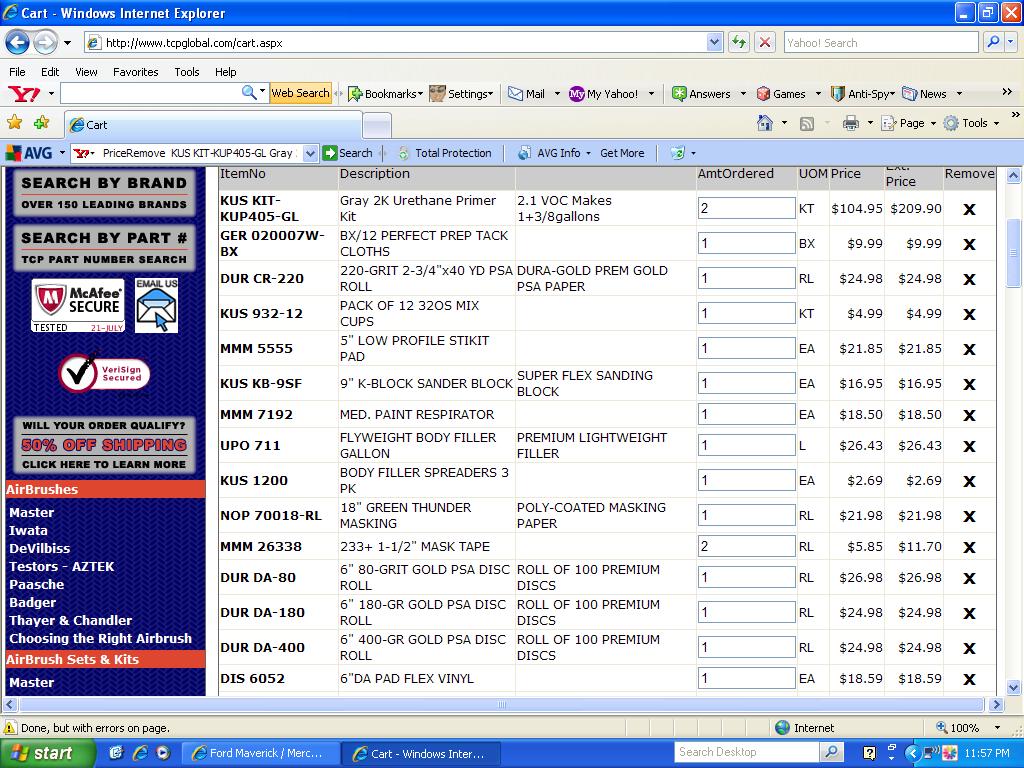
Task: Click the Windows start button
Action: coord(47,753)
